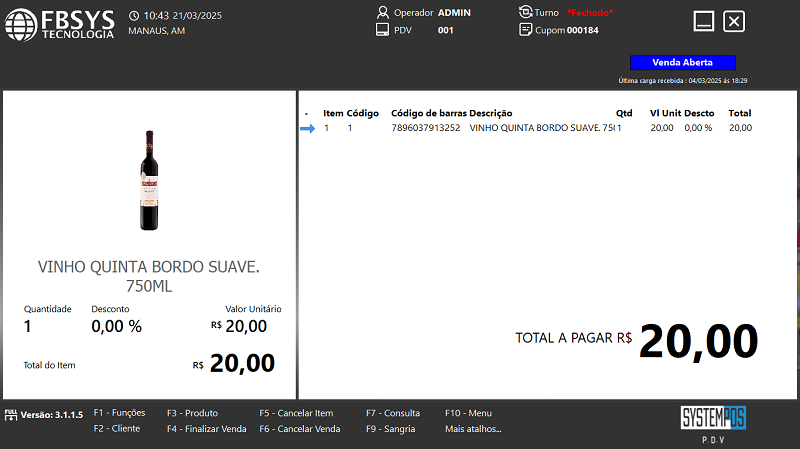Click the clock icon beside 10:43
The height and width of the screenshot is (449, 800).
pos(134,16)
